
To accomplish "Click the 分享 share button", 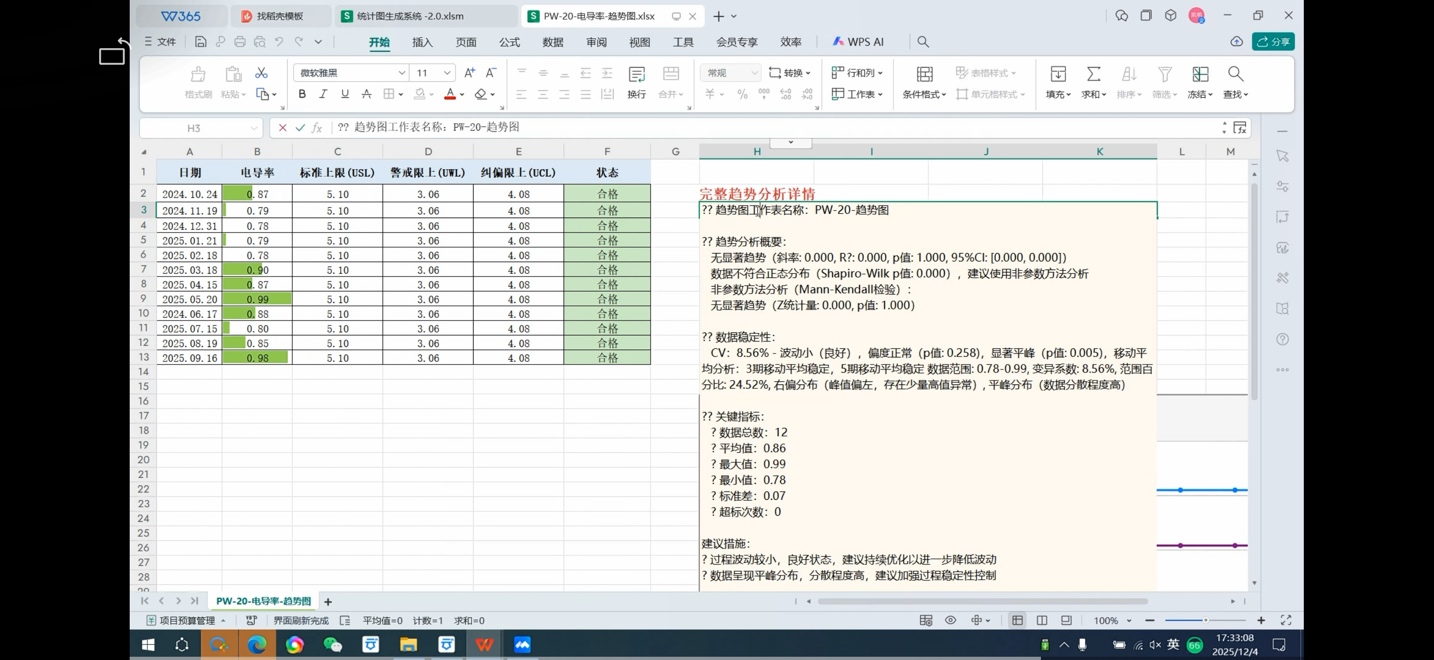I will coord(1273,42).
